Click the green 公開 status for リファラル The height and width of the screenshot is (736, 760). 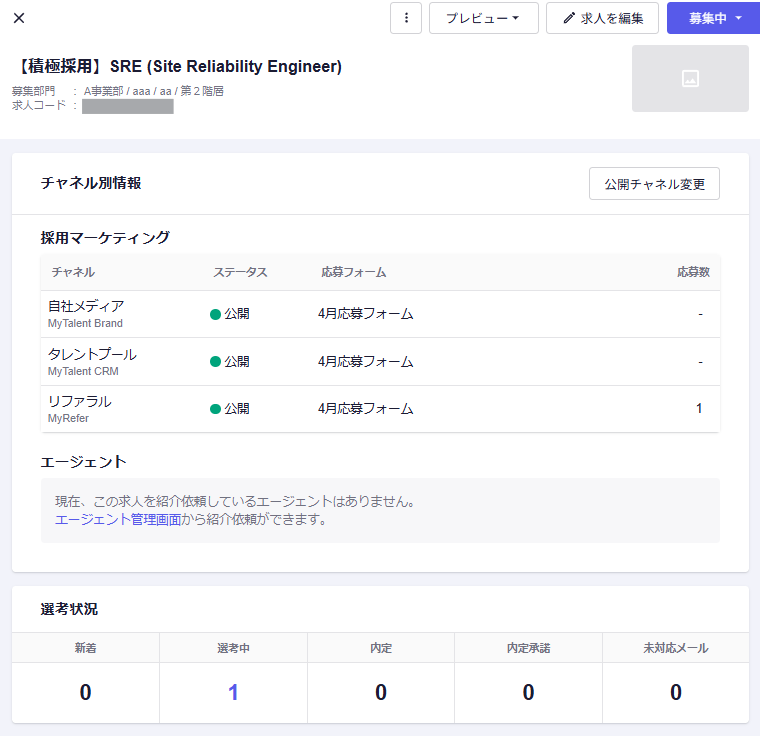230,409
